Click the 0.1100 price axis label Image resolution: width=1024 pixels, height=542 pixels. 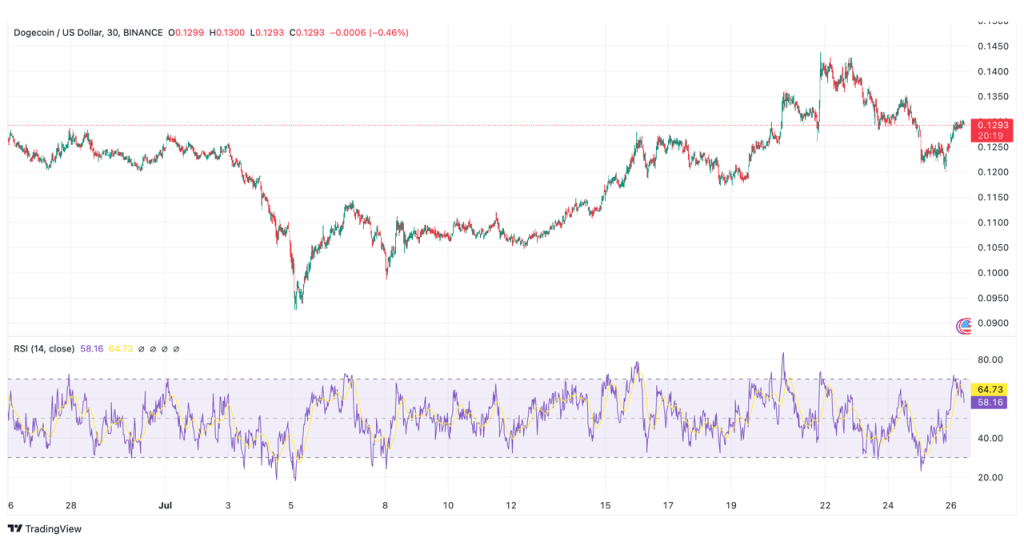(993, 223)
